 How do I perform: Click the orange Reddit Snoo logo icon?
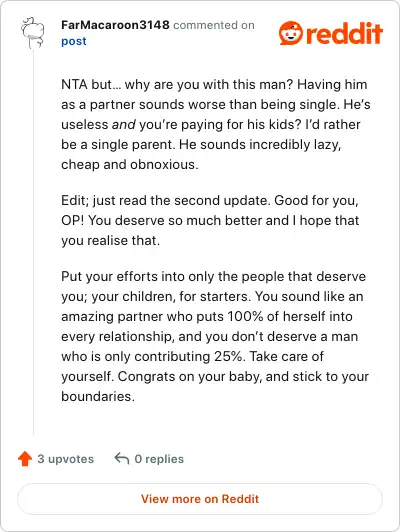tap(290, 33)
